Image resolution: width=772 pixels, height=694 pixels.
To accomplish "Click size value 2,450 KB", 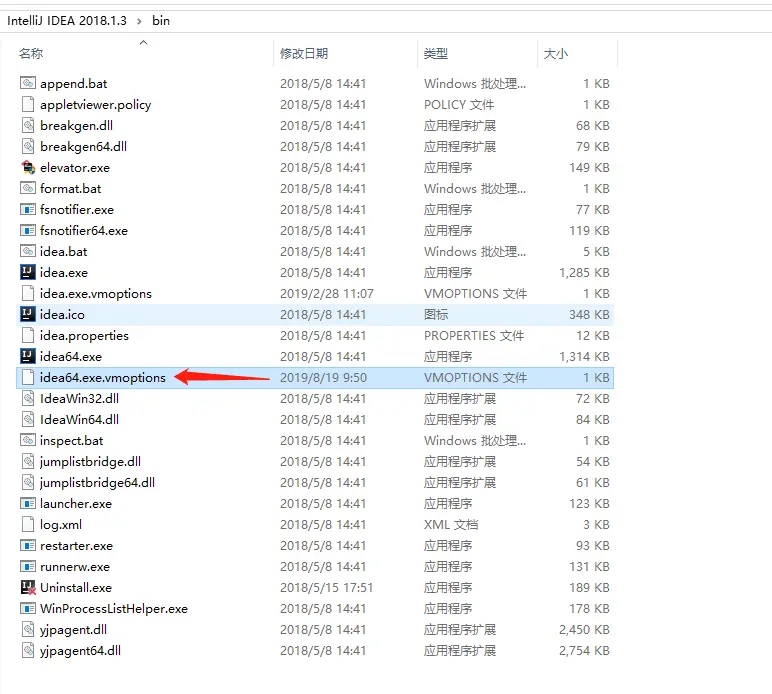I will point(584,630).
